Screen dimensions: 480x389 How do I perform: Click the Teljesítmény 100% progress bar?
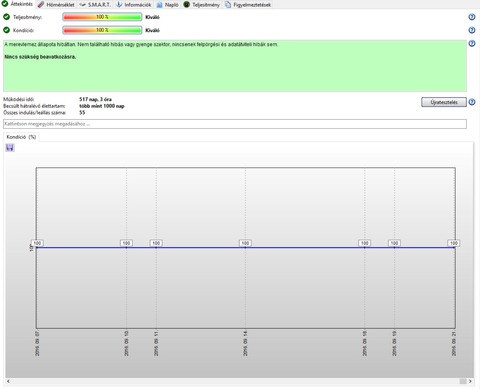(x=102, y=17)
